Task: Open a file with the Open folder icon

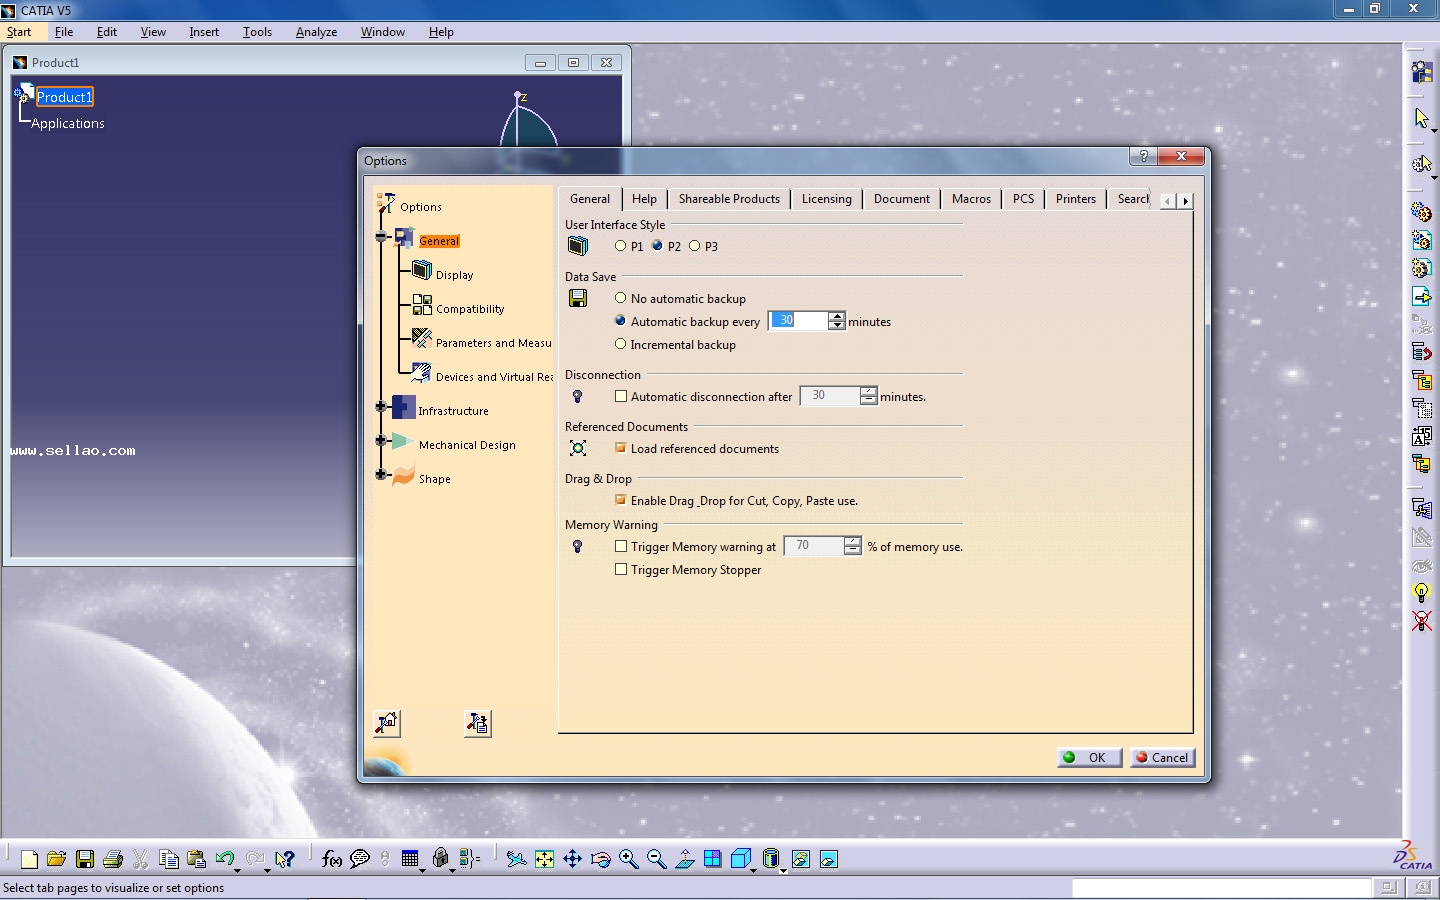Action: click(x=57, y=859)
